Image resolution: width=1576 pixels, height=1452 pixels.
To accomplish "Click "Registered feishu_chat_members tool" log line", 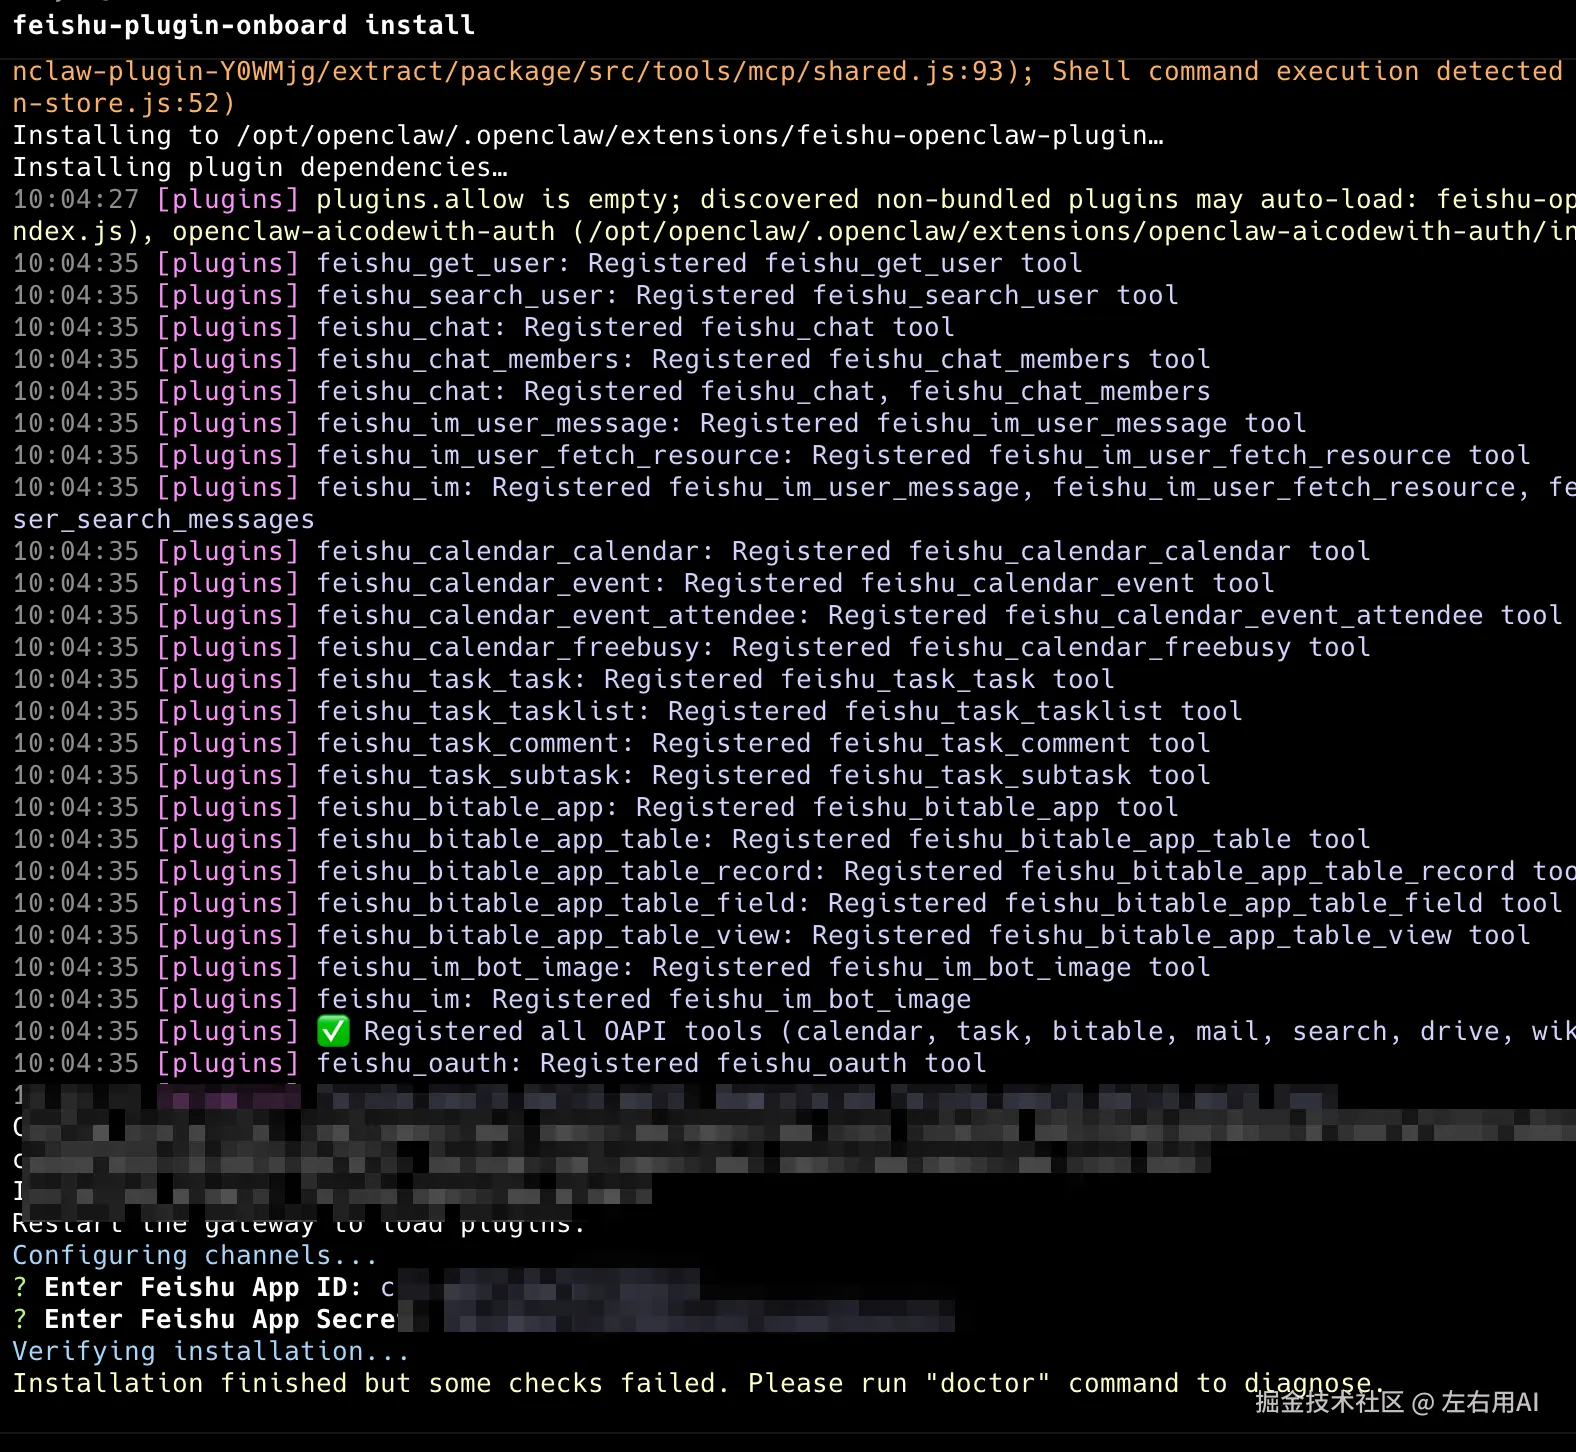I will 612,359.
